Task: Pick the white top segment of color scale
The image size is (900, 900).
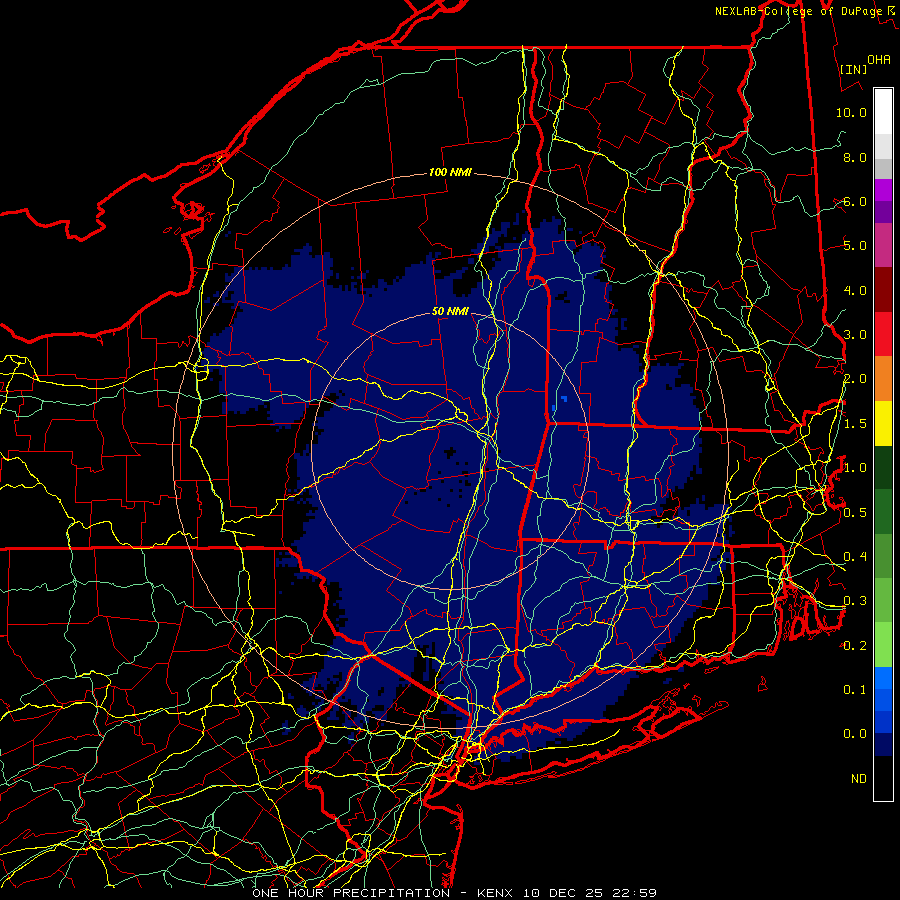Action: point(883,112)
